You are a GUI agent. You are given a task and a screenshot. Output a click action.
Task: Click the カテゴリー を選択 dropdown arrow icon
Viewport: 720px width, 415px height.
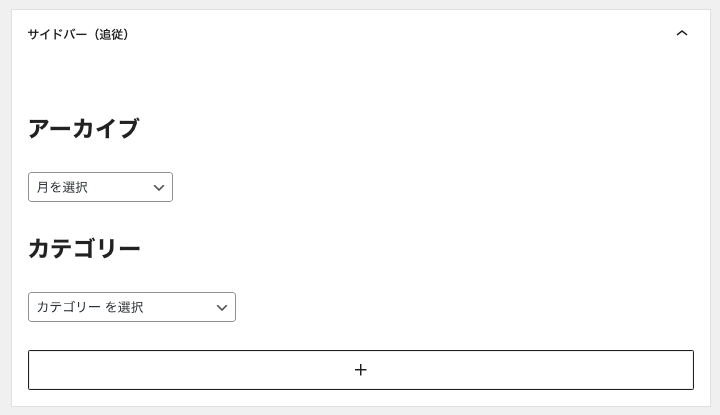click(222, 308)
